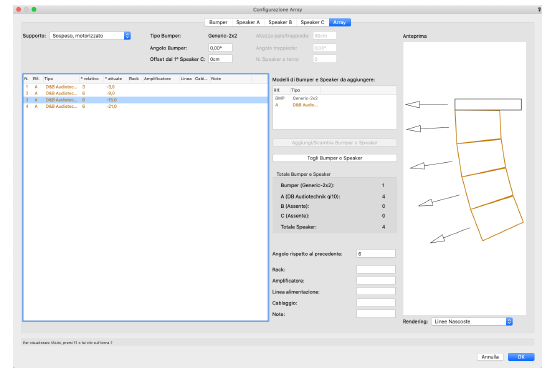The width and height of the screenshot is (552, 377).
Task: Open the Rendering dropdown 'Linee Nascoste'
Action: pyautogui.click(x=472, y=322)
